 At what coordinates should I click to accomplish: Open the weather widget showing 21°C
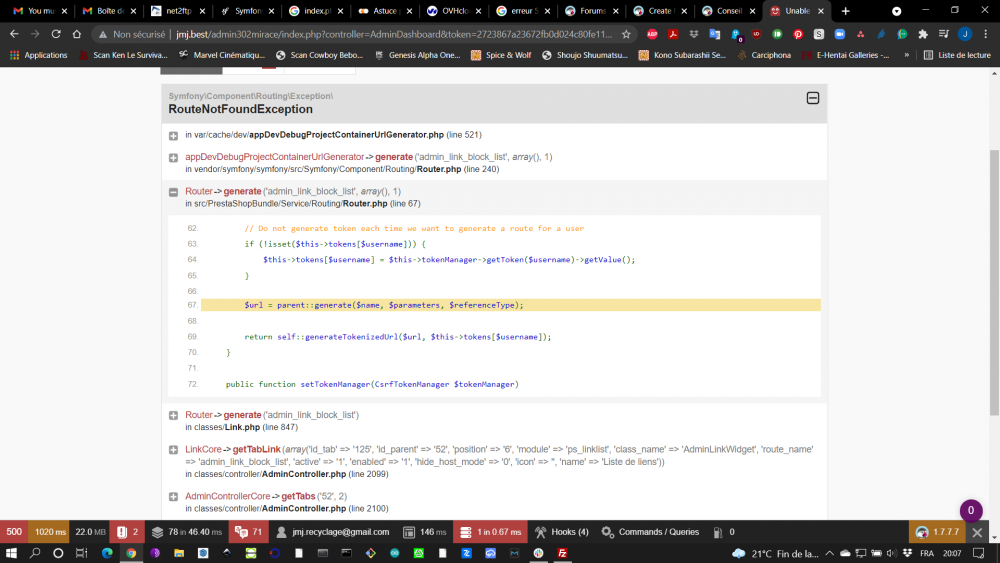click(x=775, y=553)
